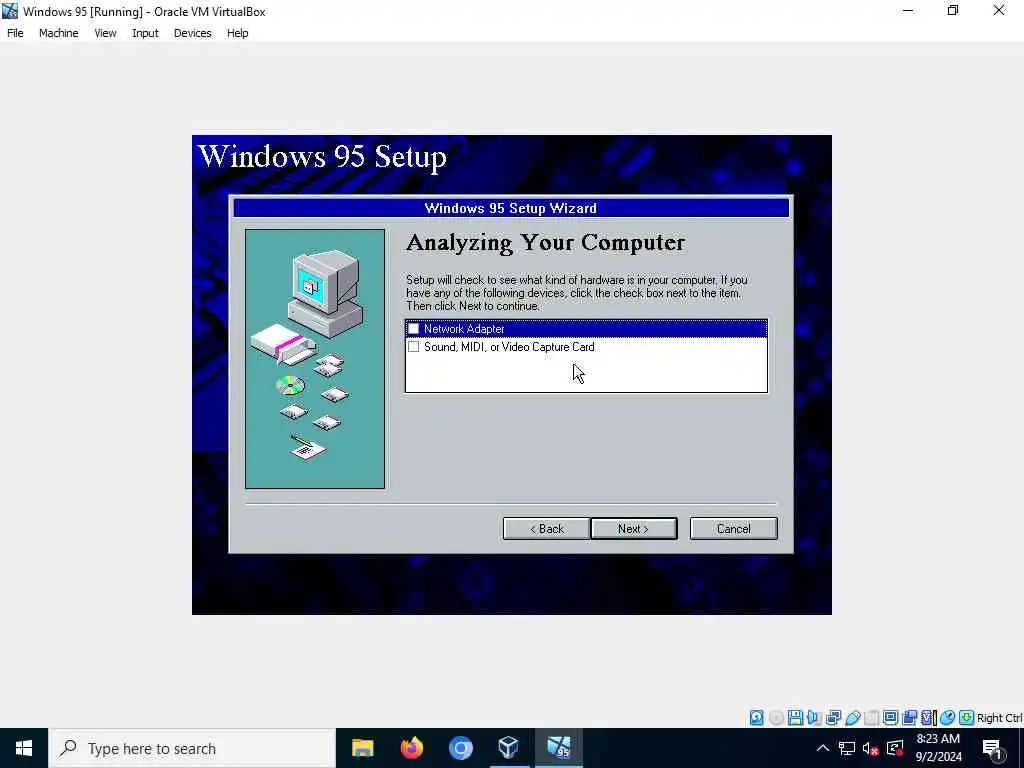Click Next to continue setup
1024x768 pixels.
[633, 529]
